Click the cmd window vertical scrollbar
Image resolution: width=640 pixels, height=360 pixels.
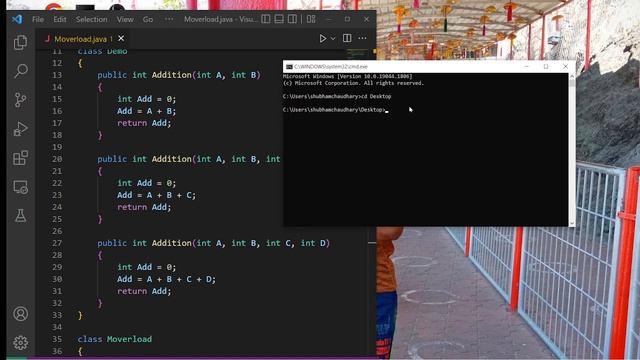pos(571,149)
